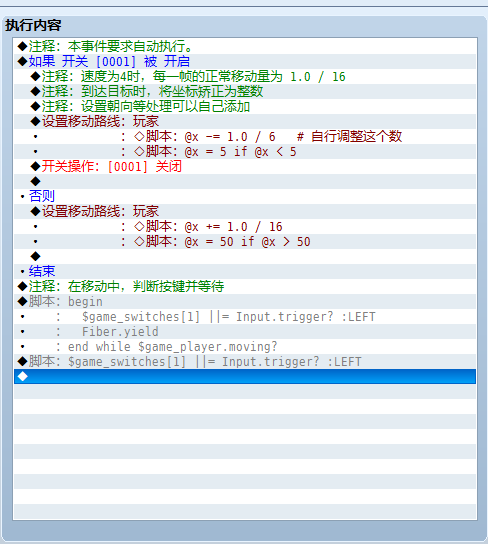Select 脚本：begin command line
This screenshot has width=488, height=544.
coord(245,302)
